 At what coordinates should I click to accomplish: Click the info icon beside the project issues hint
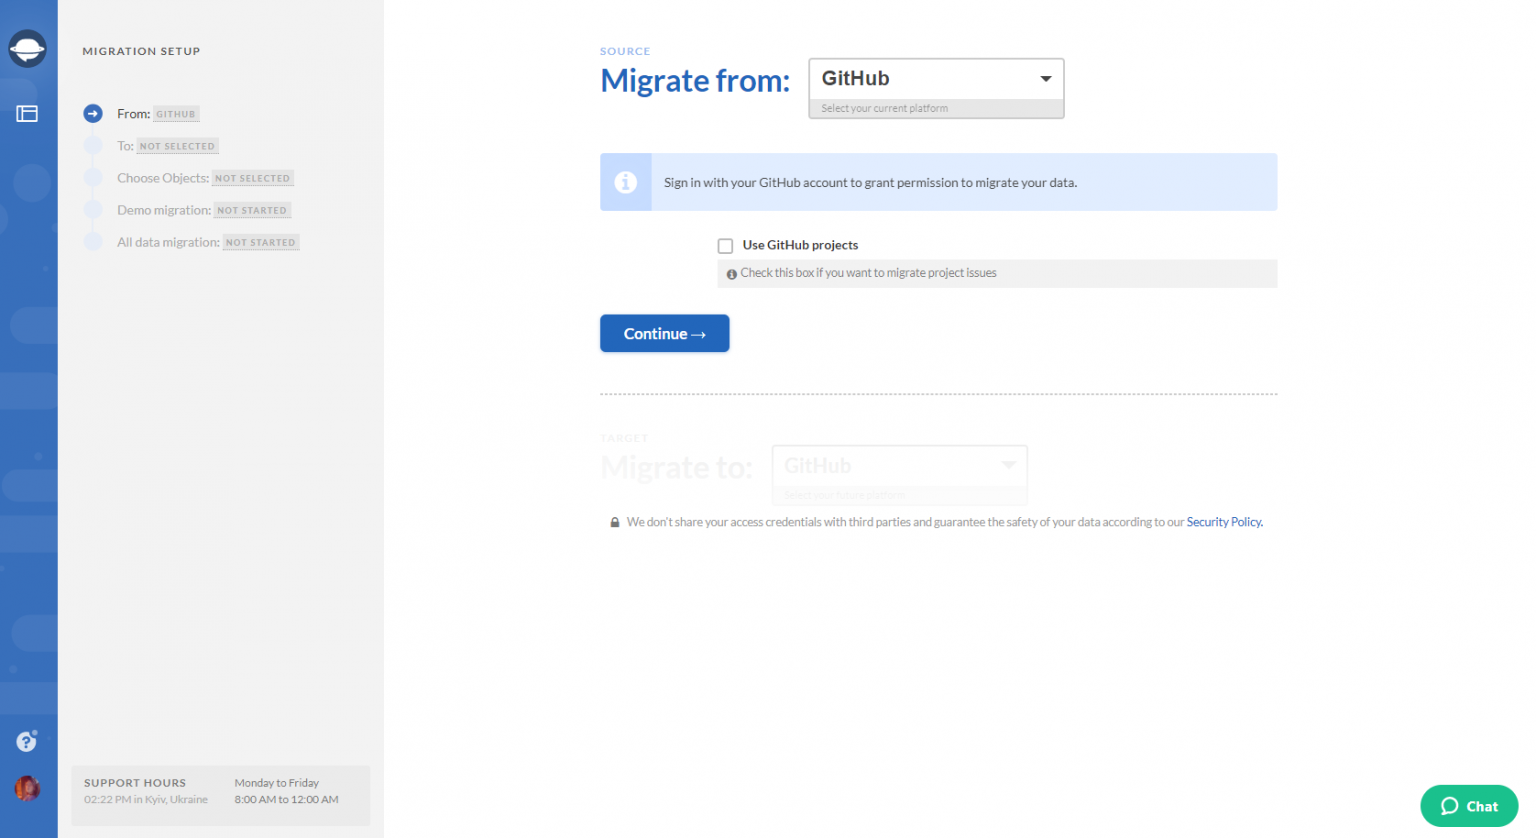(731, 272)
